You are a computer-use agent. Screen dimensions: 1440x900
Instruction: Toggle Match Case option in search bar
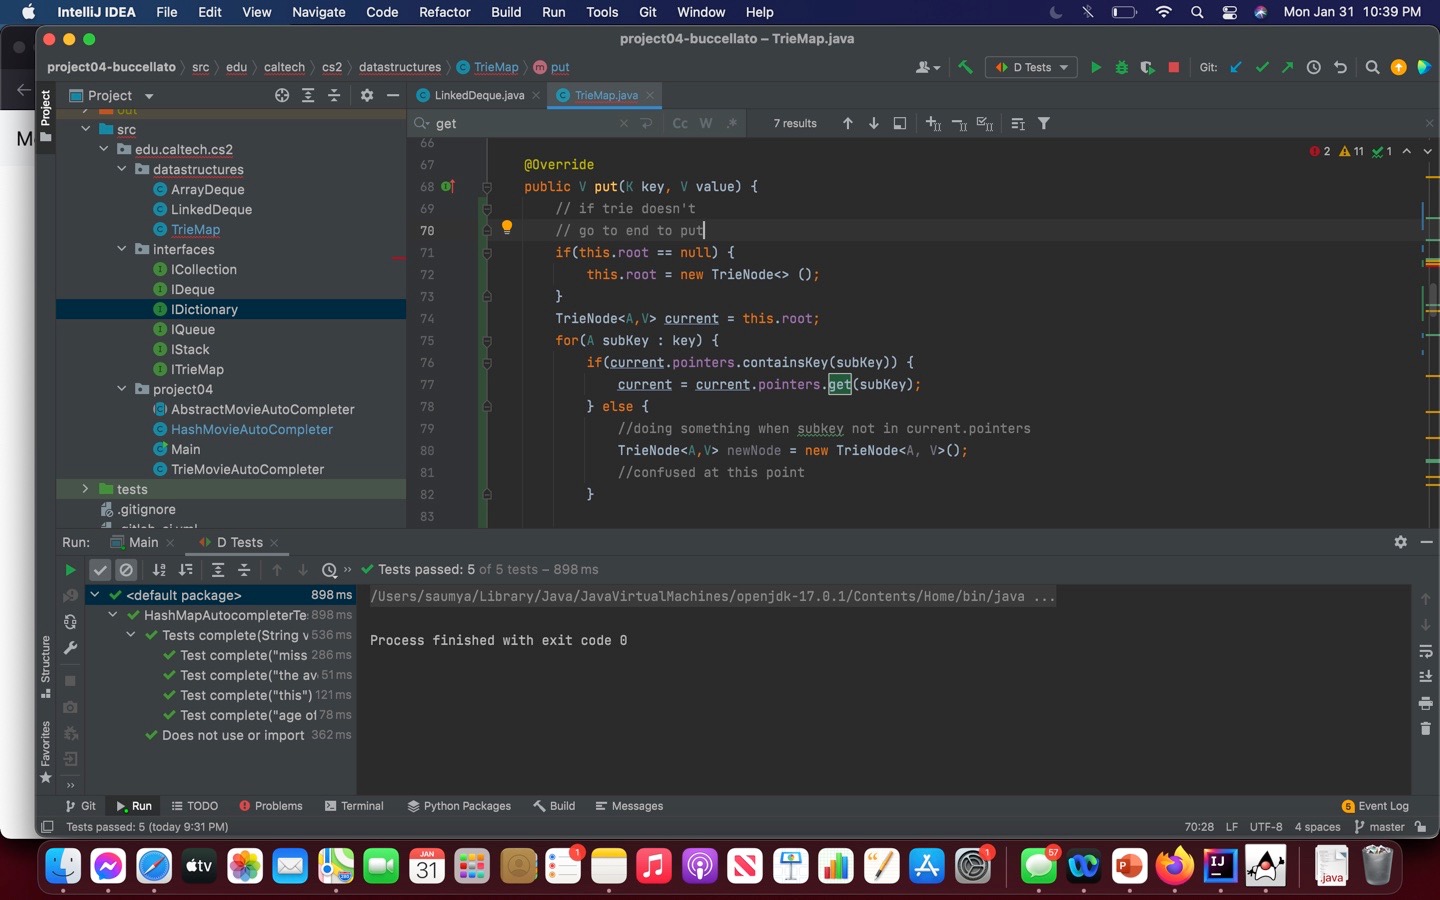tap(680, 124)
